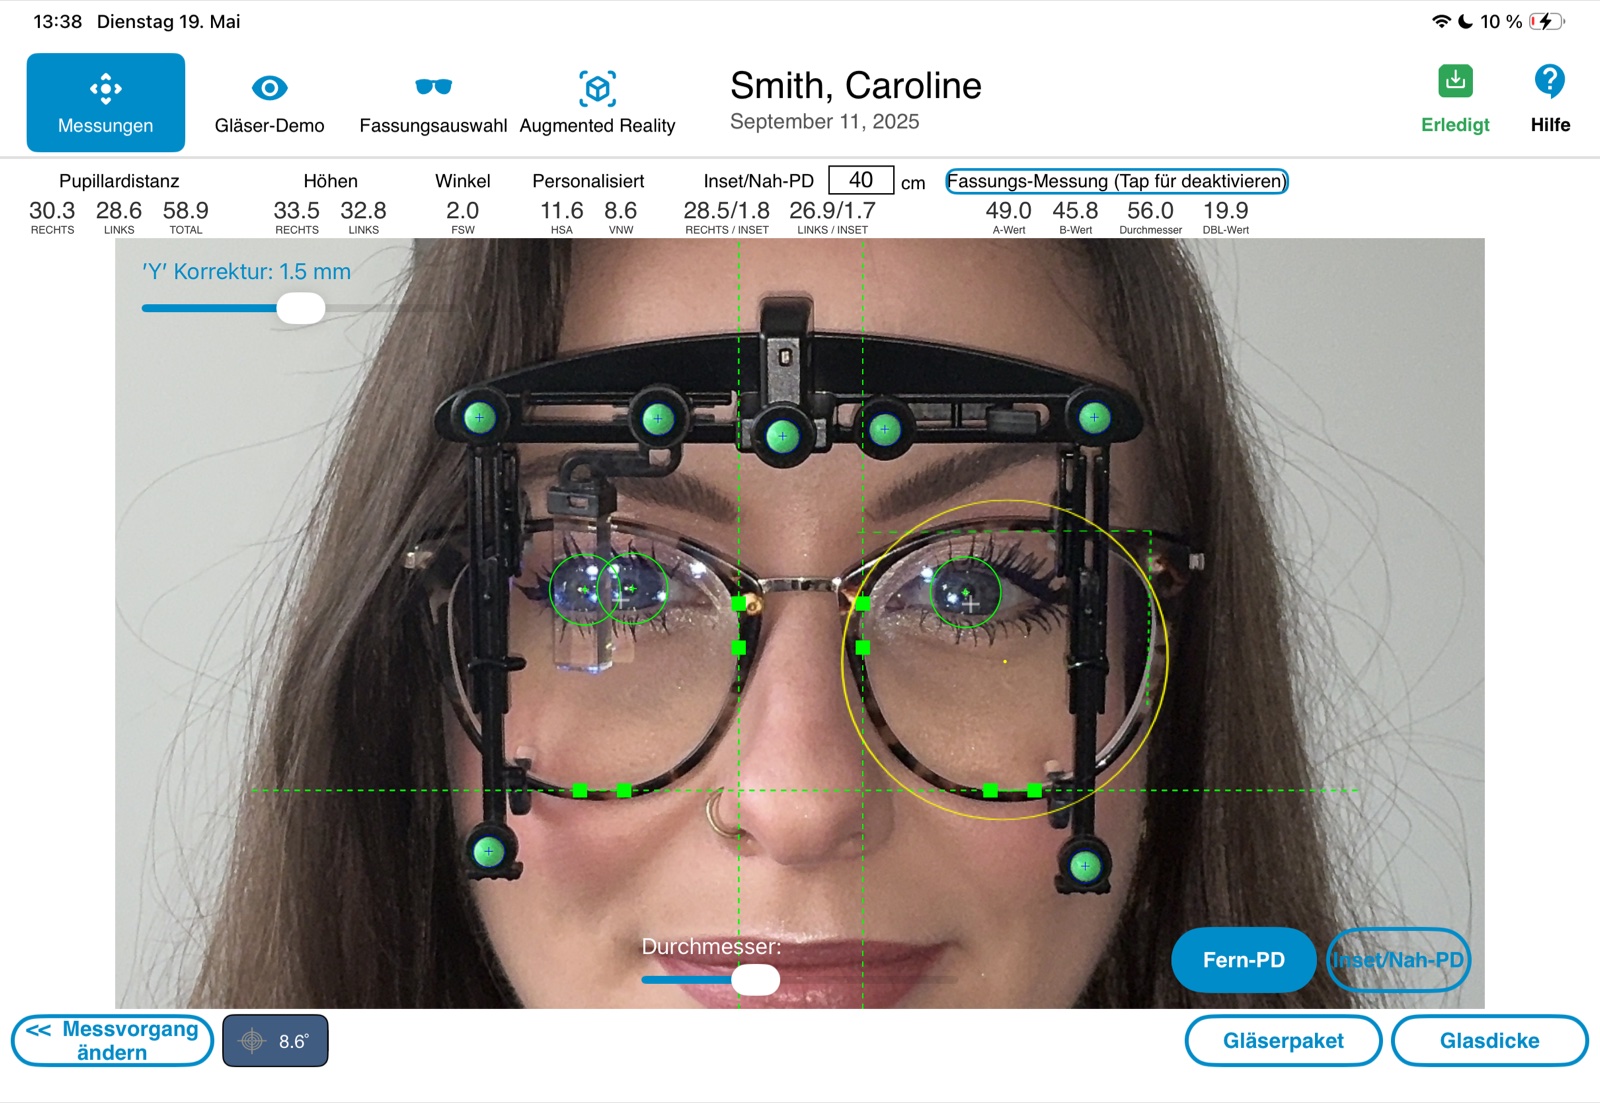Go back via Messvorgang ändern button
The image size is (1600, 1103).
pyautogui.click(x=112, y=1041)
